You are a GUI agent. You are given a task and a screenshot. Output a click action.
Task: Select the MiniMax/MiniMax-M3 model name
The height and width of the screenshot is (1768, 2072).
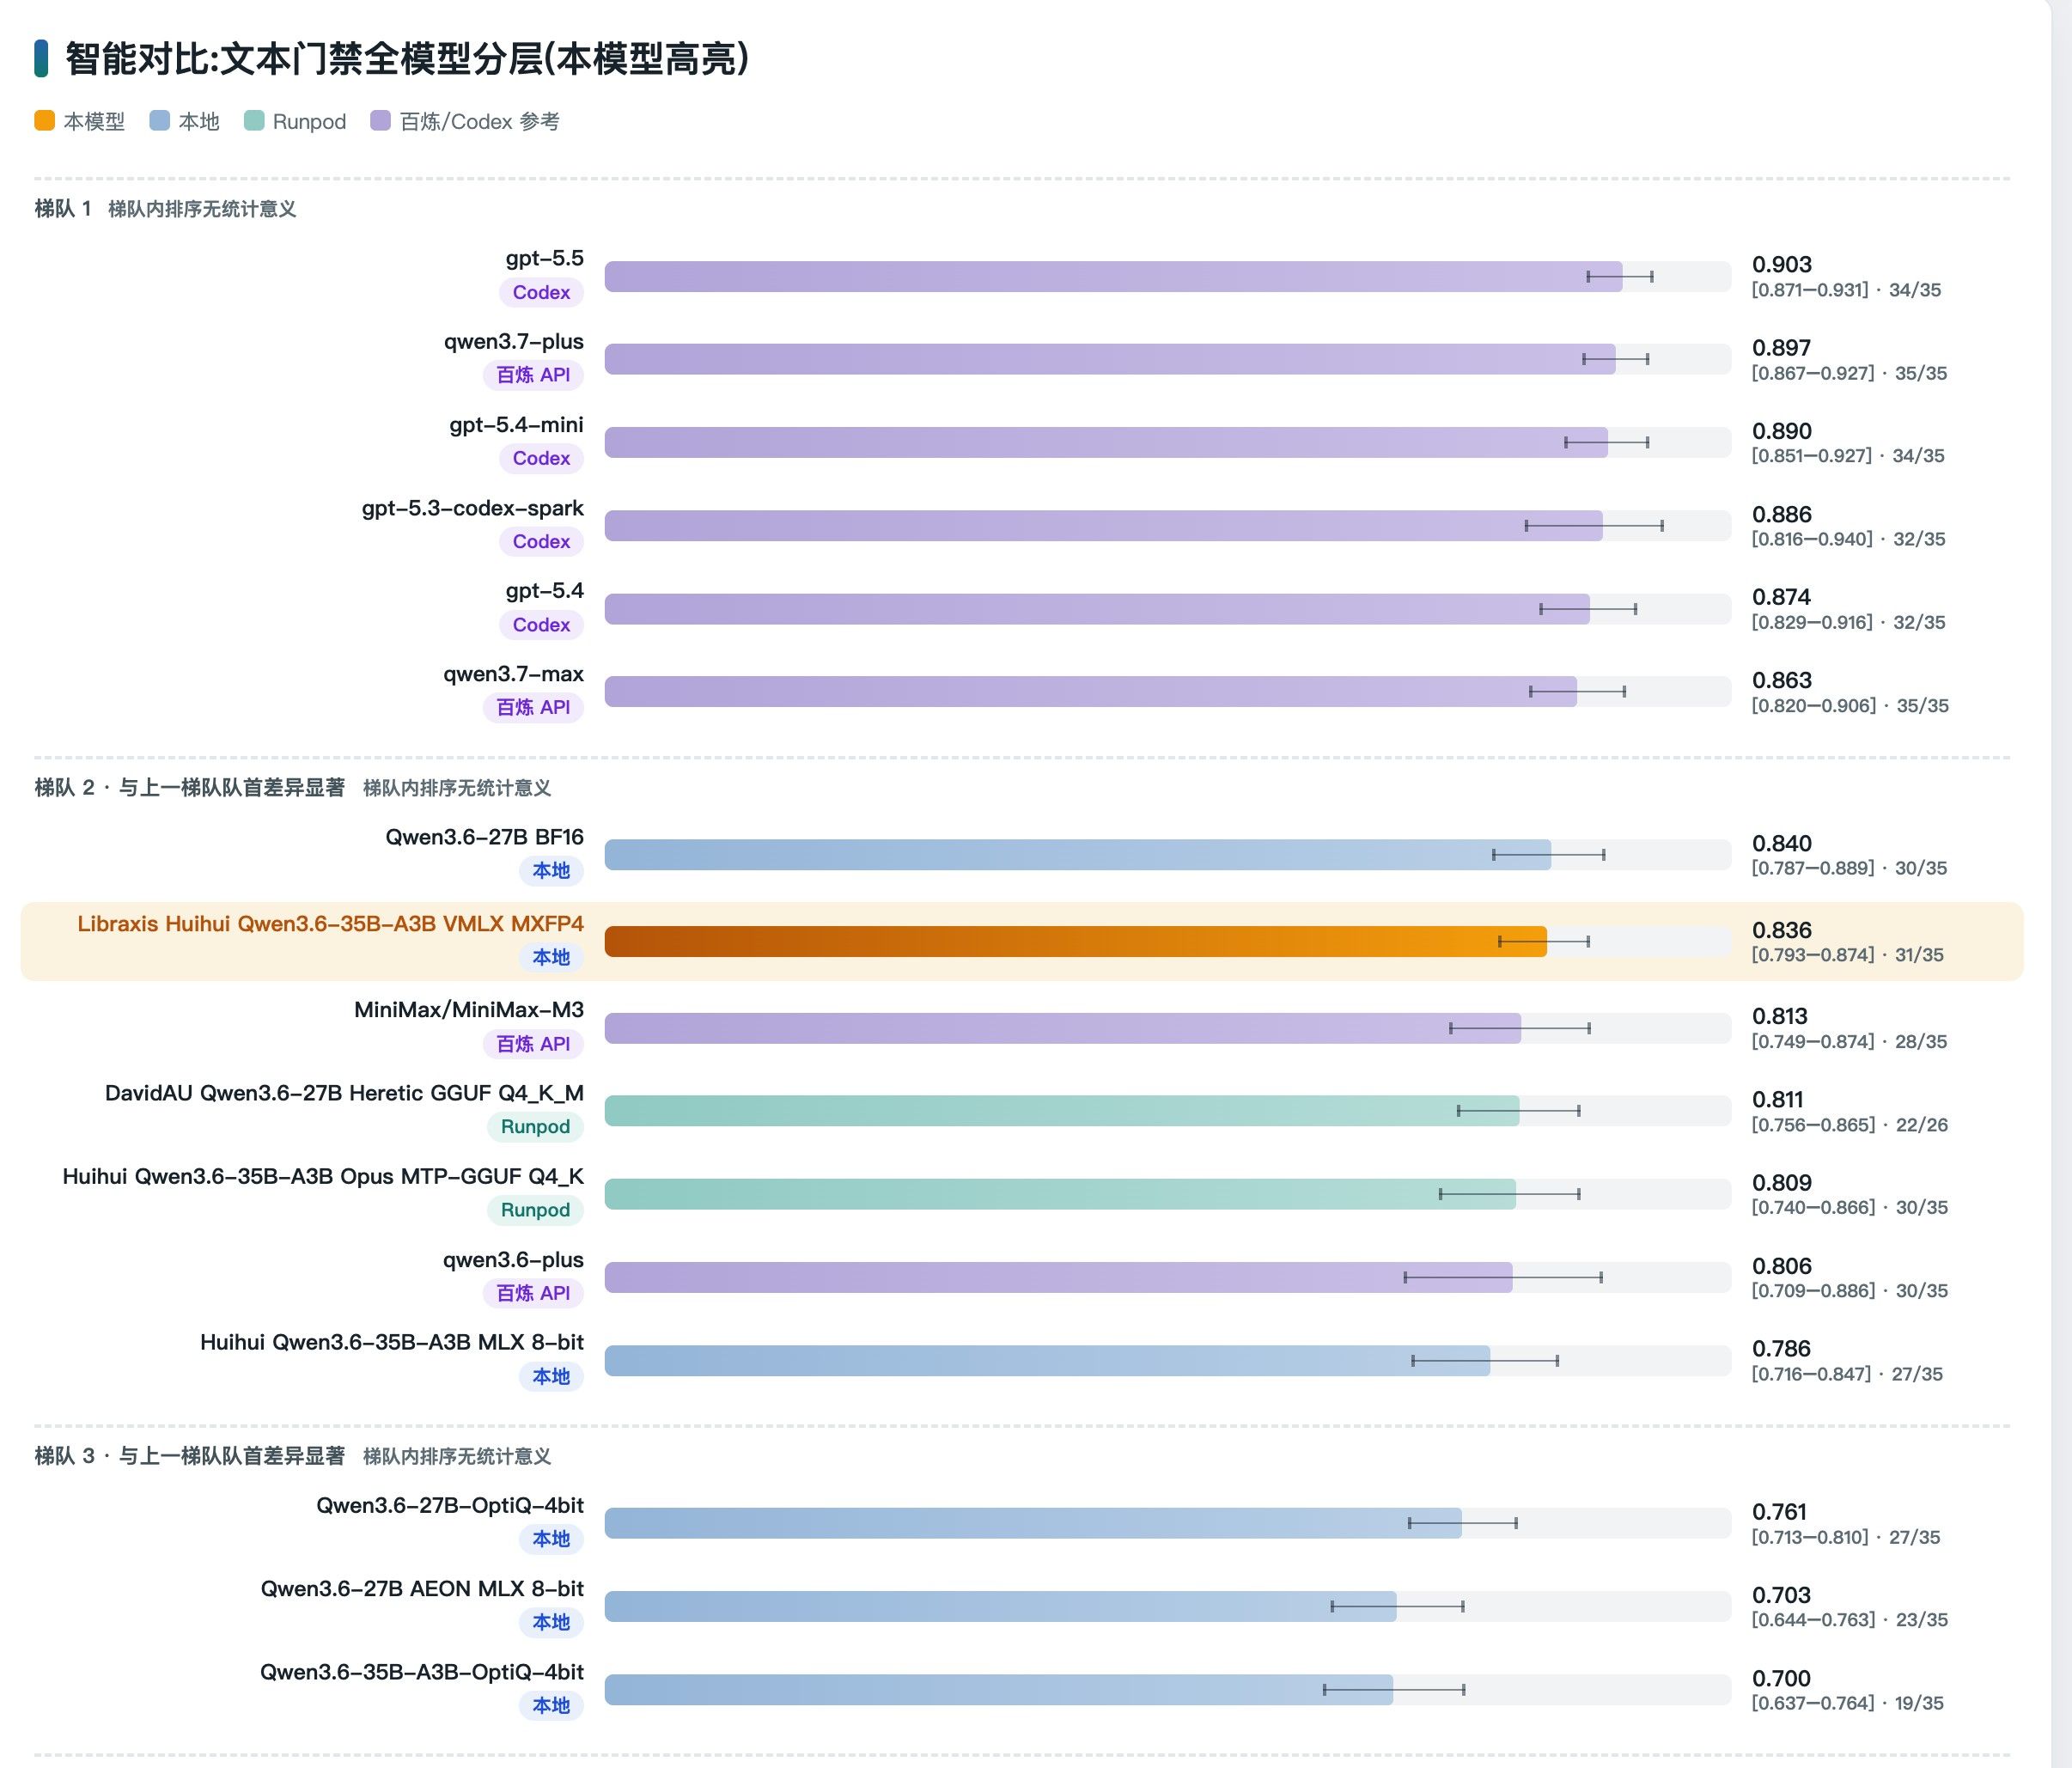click(x=469, y=1010)
